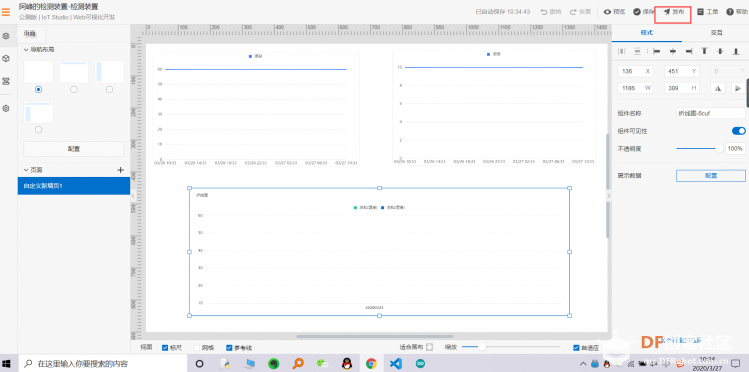Click the Y position input field
The width and height of the screenshot is (749, 372).
pyautogui.click(x=682, y=71)
